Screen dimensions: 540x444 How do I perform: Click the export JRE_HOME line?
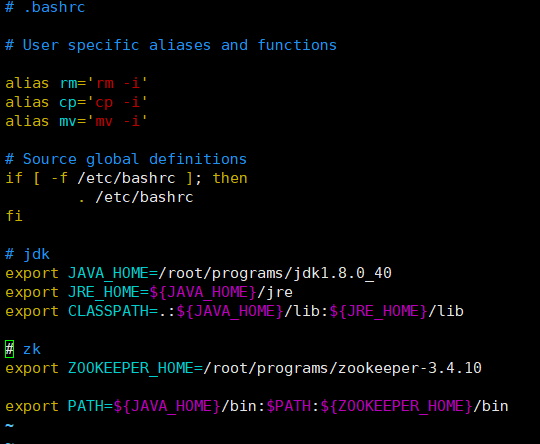pyautogui.click(x=149, y=292)
